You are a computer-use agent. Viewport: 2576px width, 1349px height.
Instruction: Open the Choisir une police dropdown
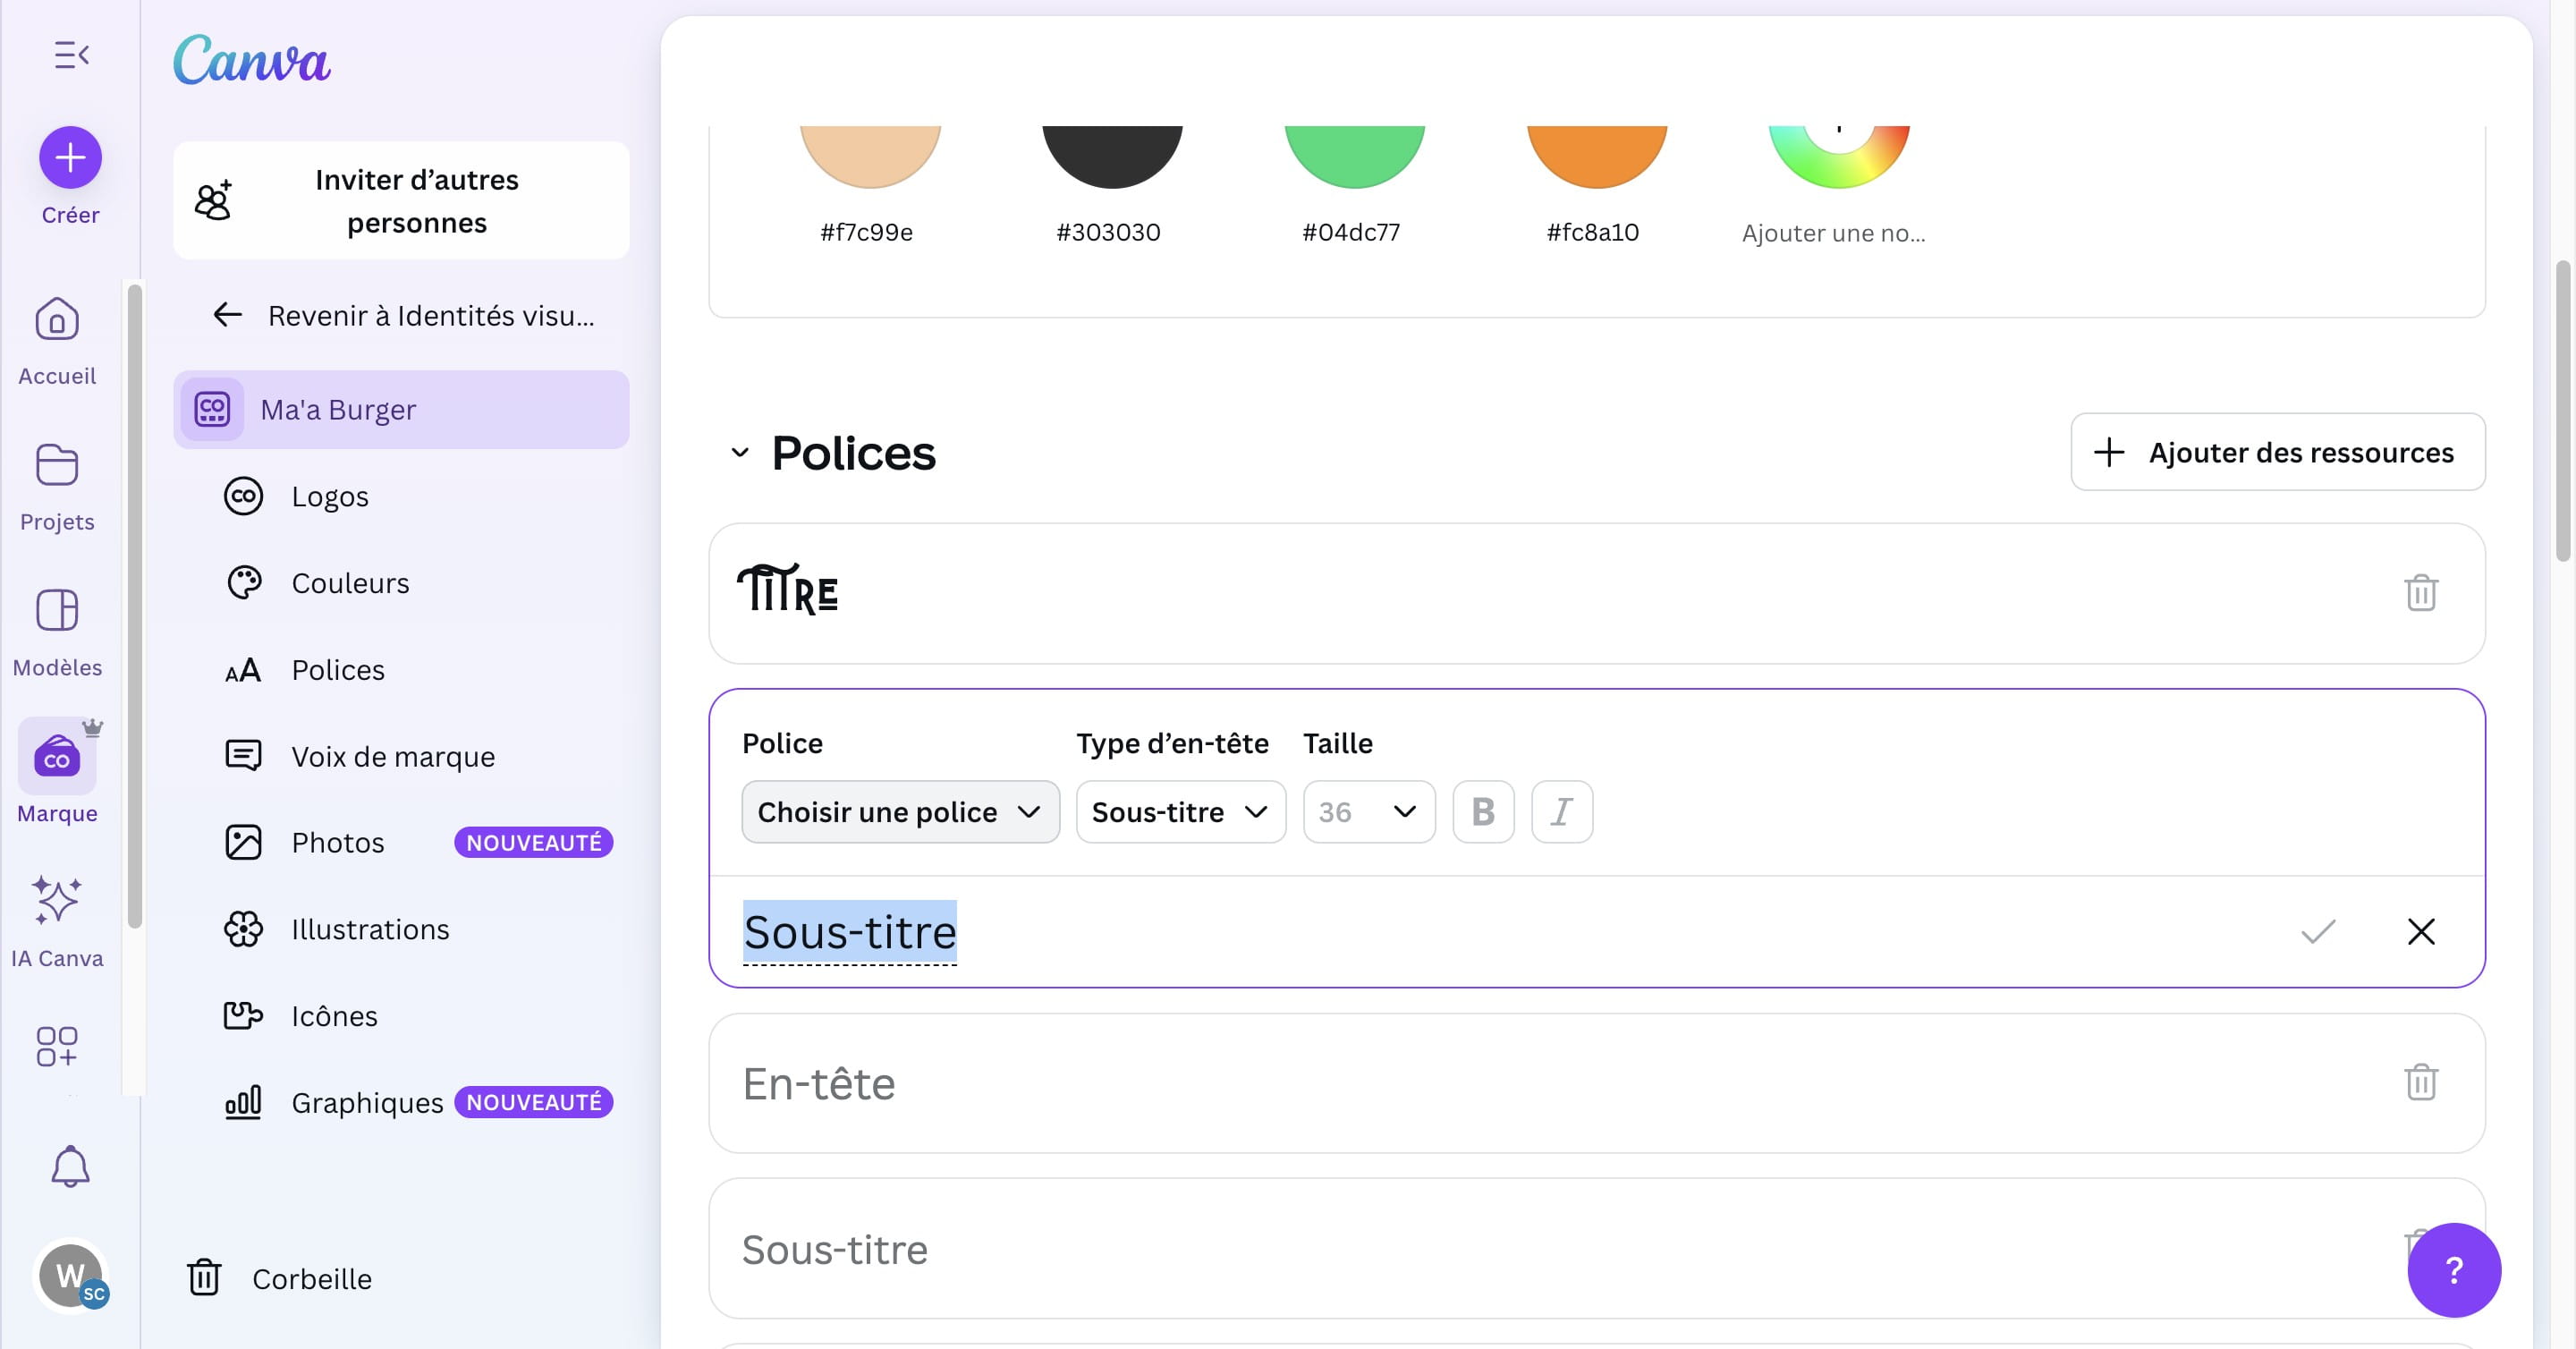tap(899, 811)
